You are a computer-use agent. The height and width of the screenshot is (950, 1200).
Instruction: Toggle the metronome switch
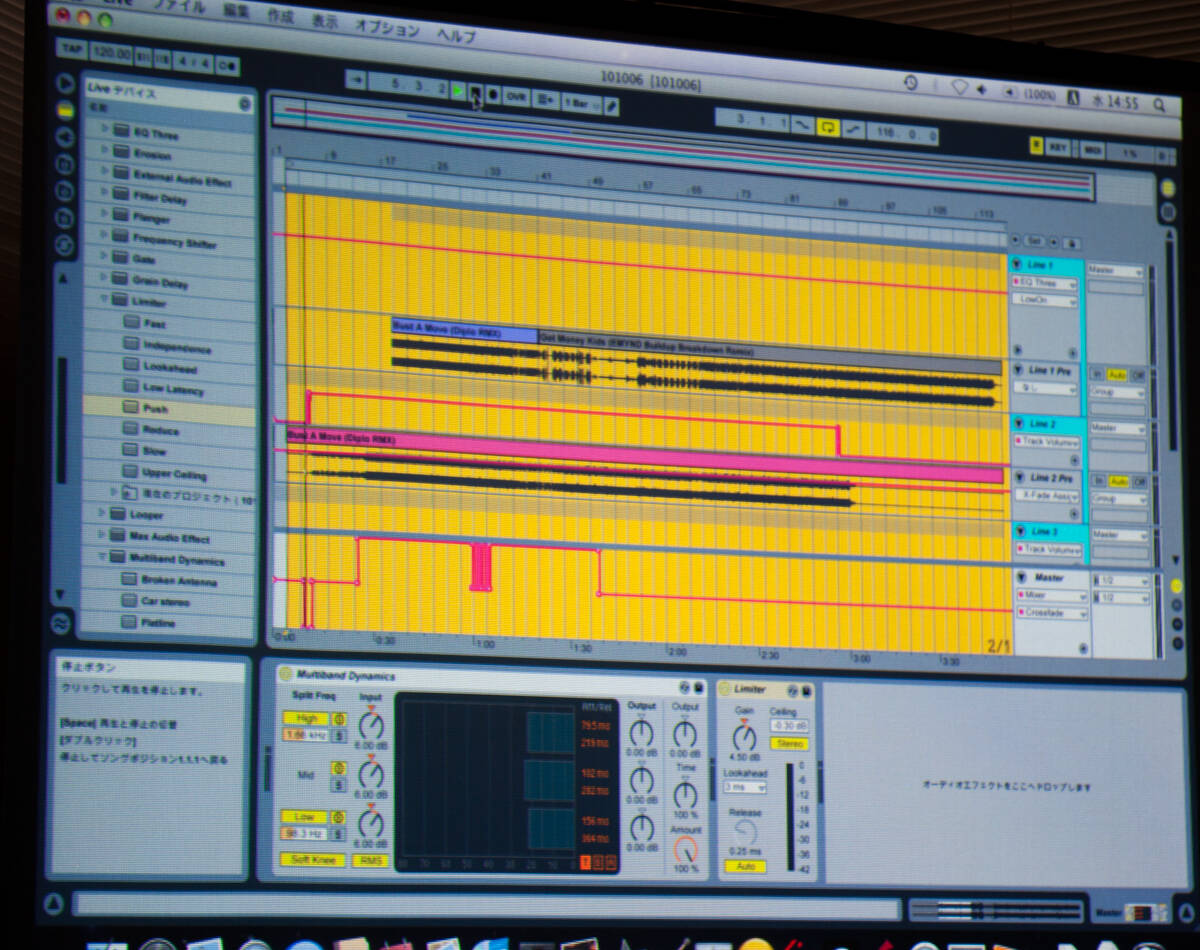point(227,66)
